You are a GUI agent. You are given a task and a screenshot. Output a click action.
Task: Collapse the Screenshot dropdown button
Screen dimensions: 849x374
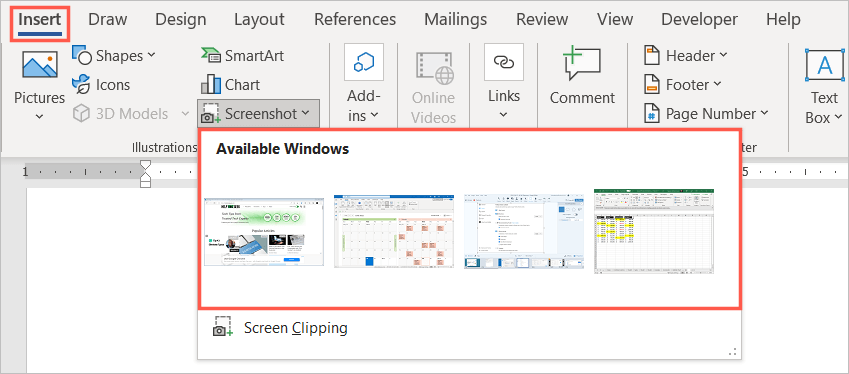click(258, 114)
